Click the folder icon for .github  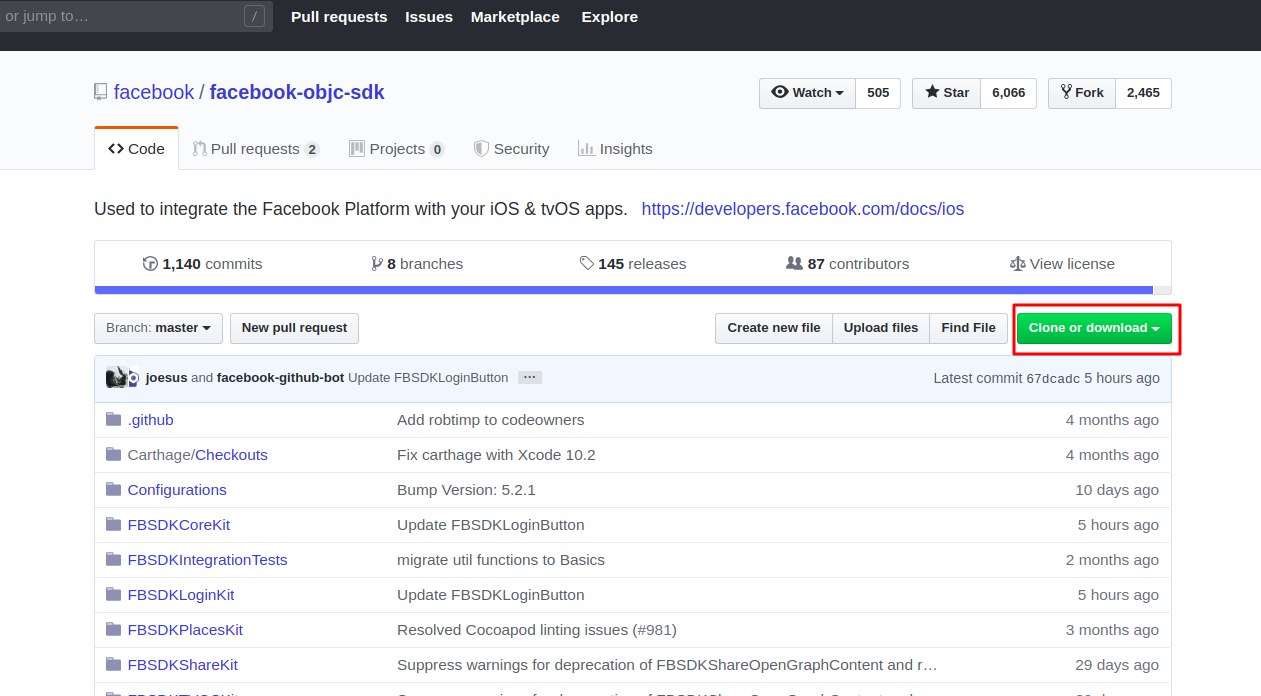(113, 420)
